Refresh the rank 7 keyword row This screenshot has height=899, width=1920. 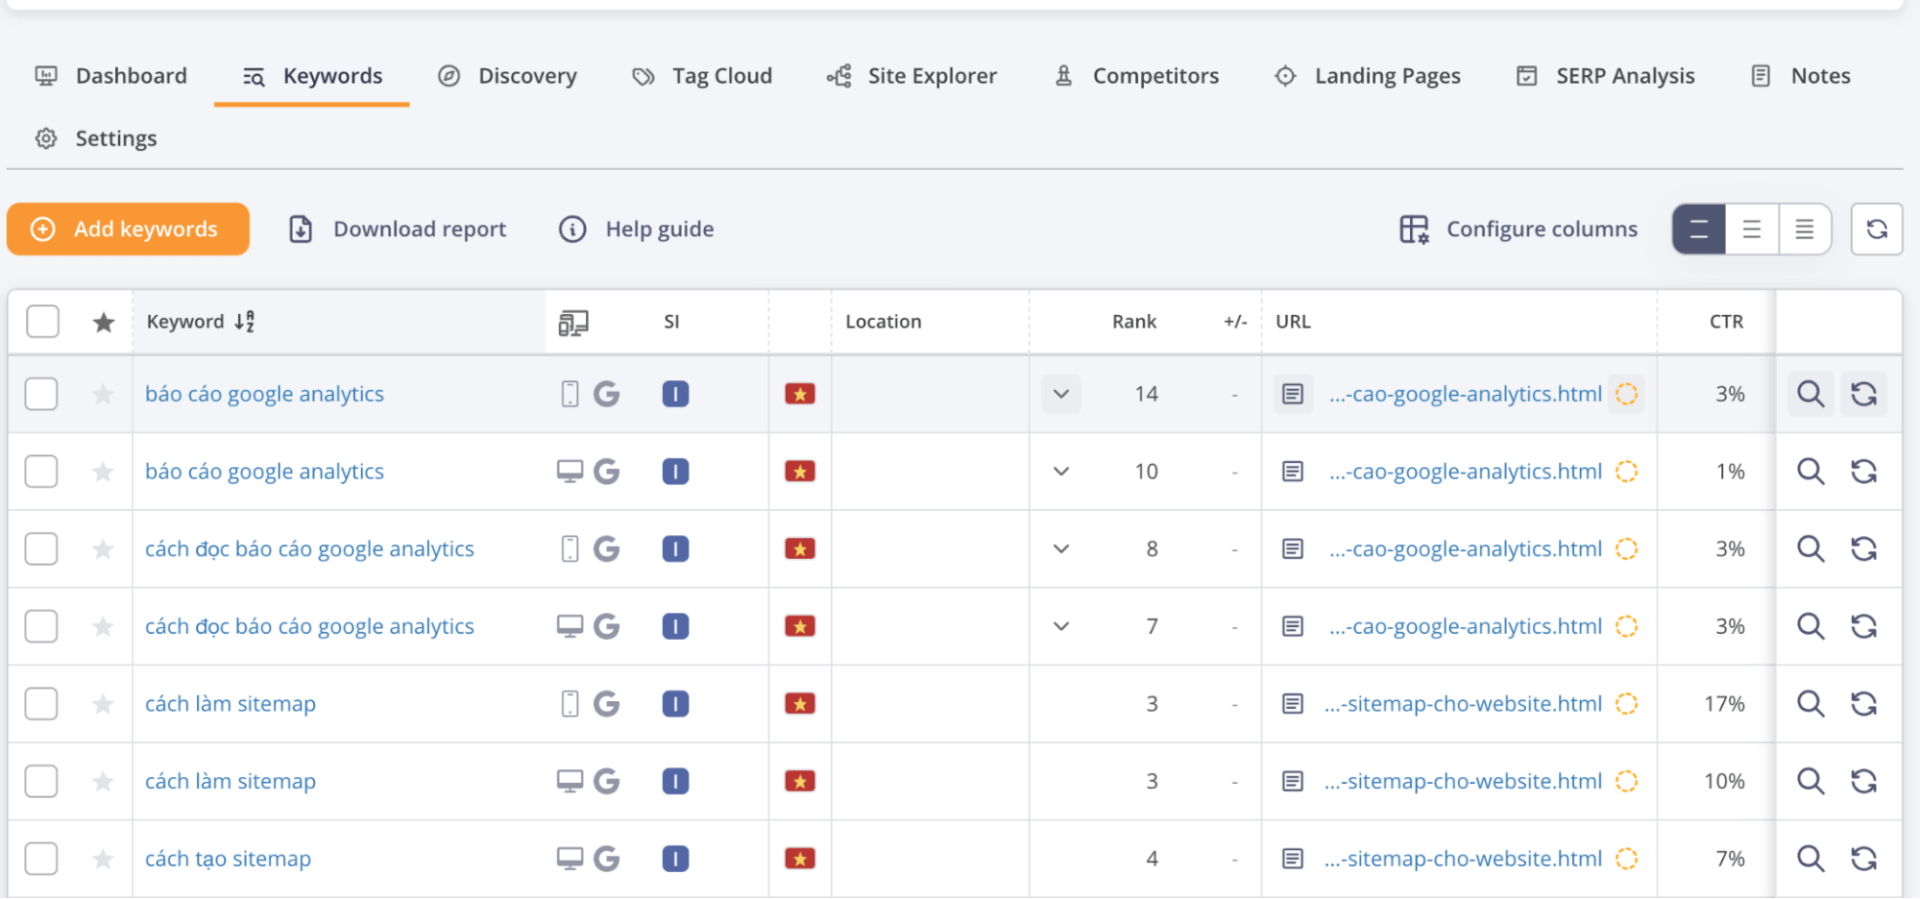[1864, 626]
